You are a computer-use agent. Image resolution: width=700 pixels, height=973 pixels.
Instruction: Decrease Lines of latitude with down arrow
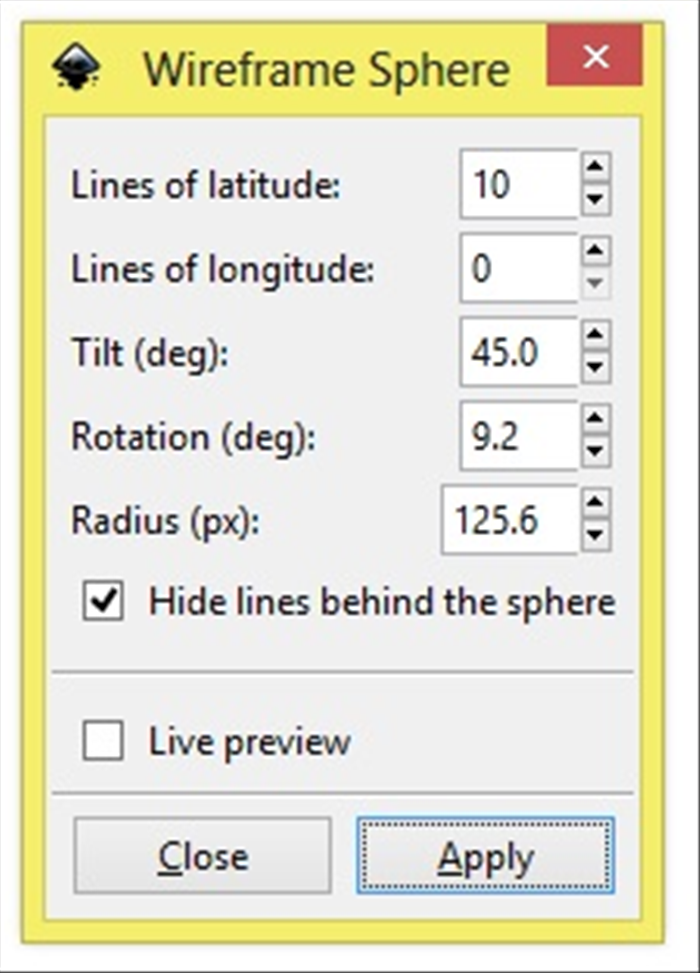tap(596, 199)
